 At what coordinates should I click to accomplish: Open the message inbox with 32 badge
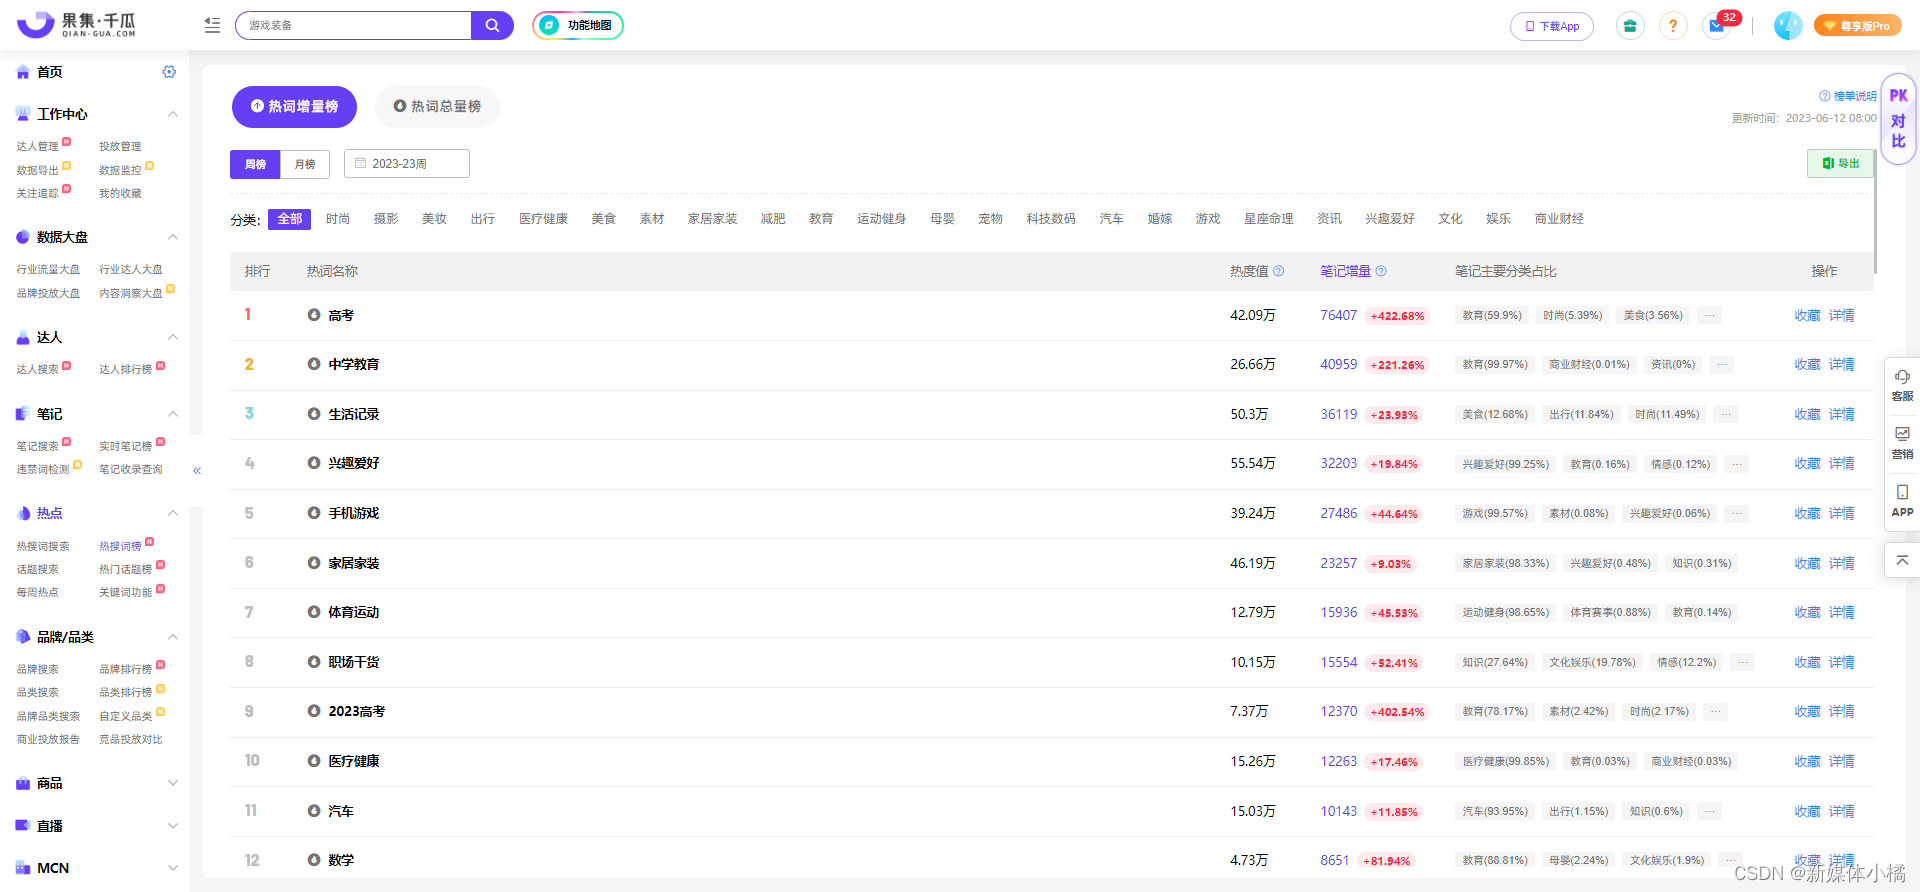coord(1717,26)
